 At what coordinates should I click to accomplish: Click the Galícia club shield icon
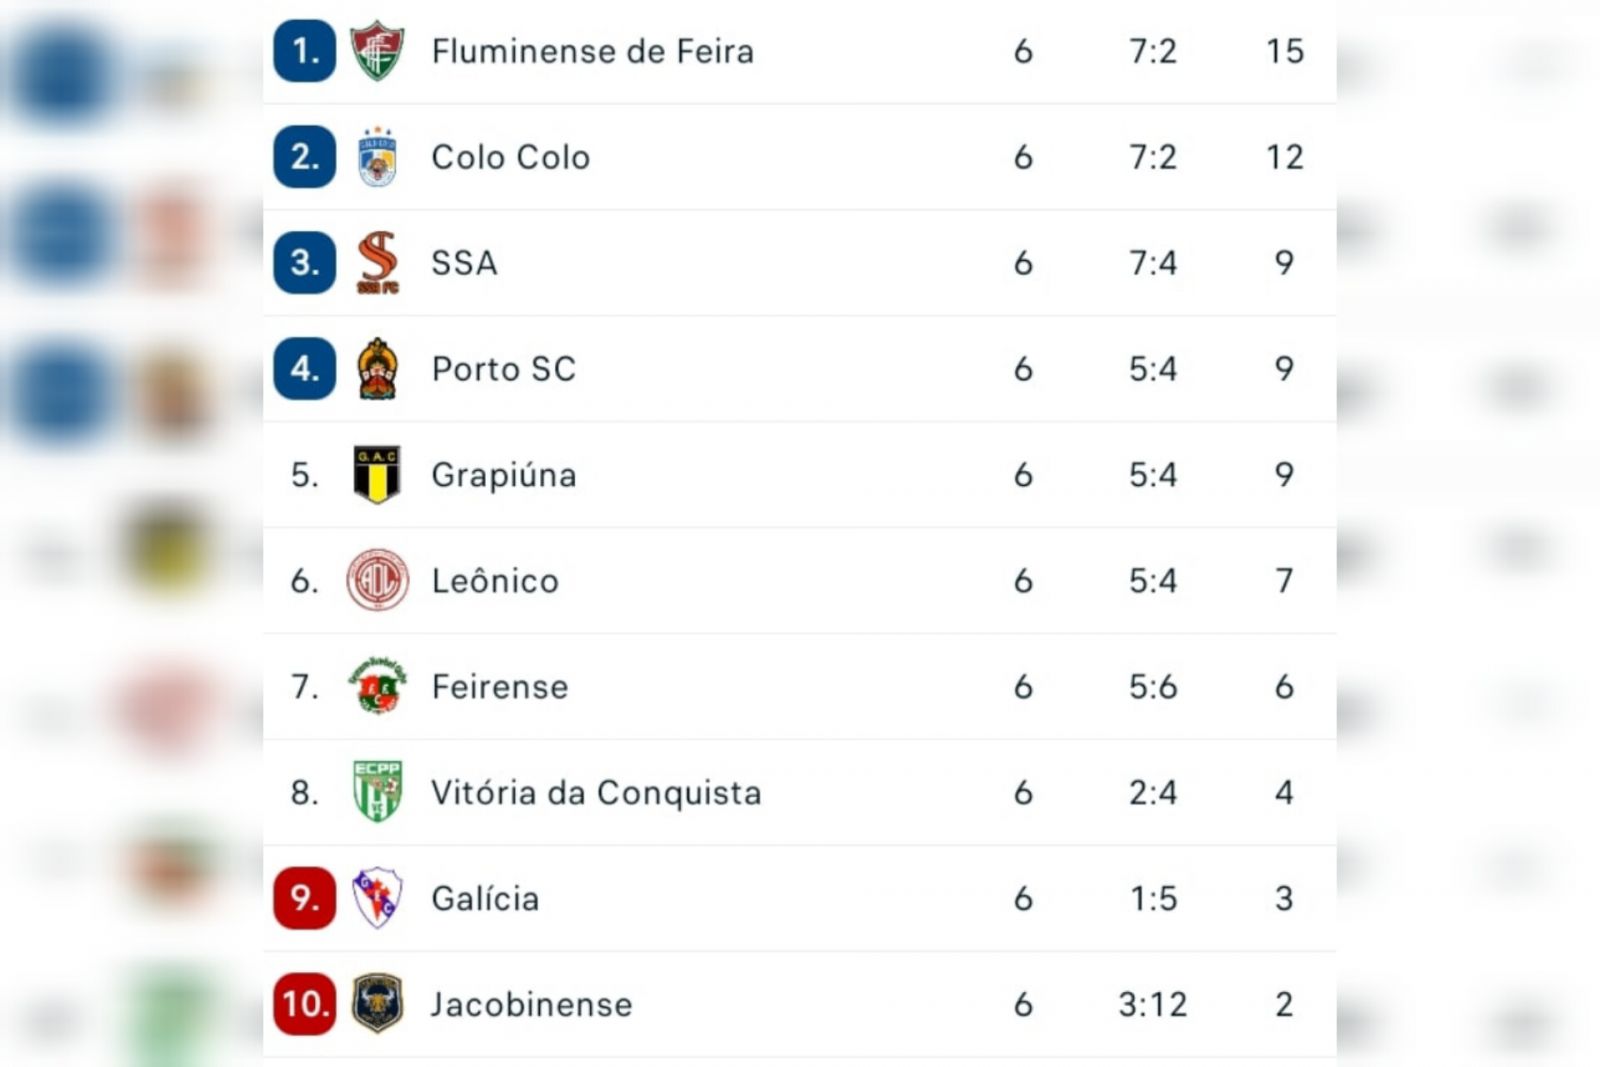(377, 898)
